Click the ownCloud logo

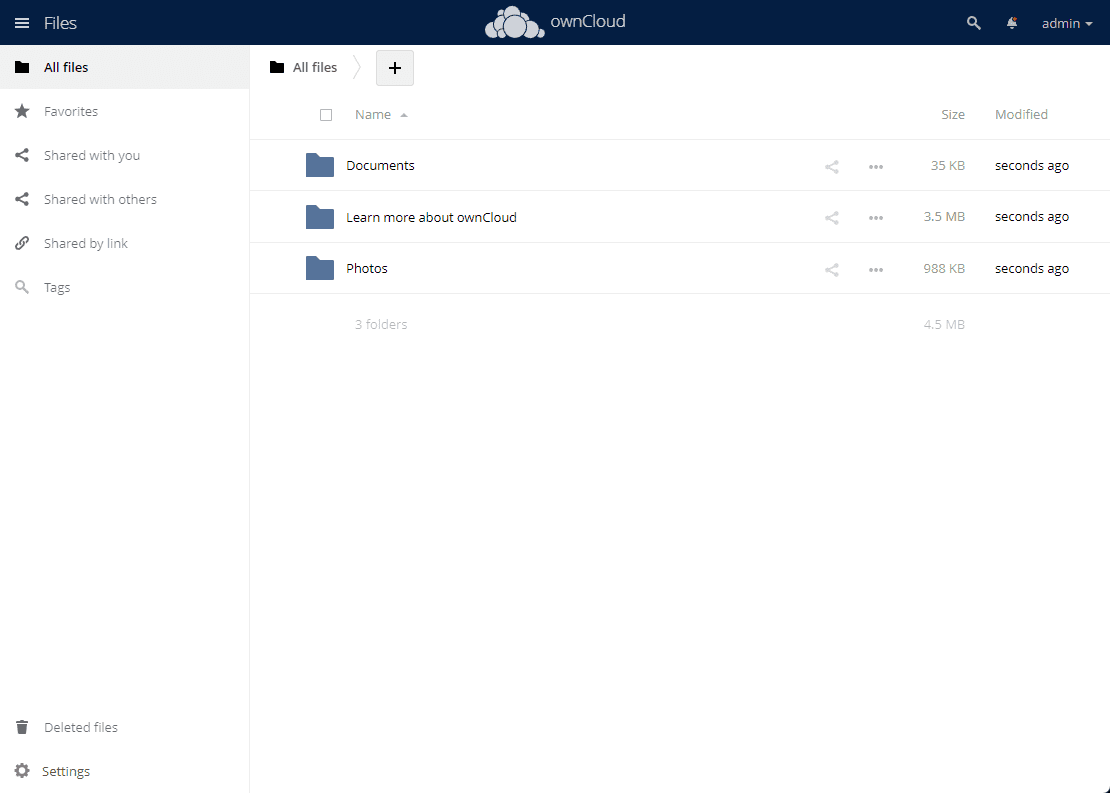[x=555, y=23]
